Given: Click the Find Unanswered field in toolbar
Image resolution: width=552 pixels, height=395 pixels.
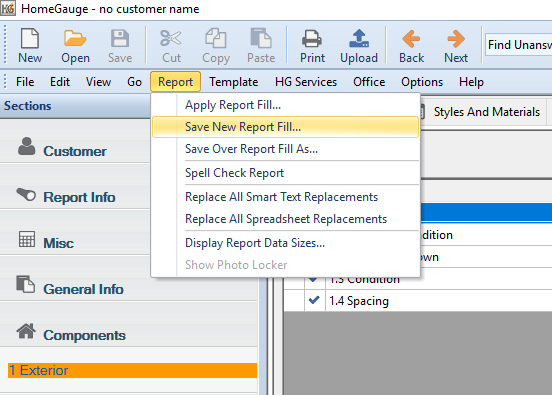Looking at the screenshot, I should [x=518, y=45].
